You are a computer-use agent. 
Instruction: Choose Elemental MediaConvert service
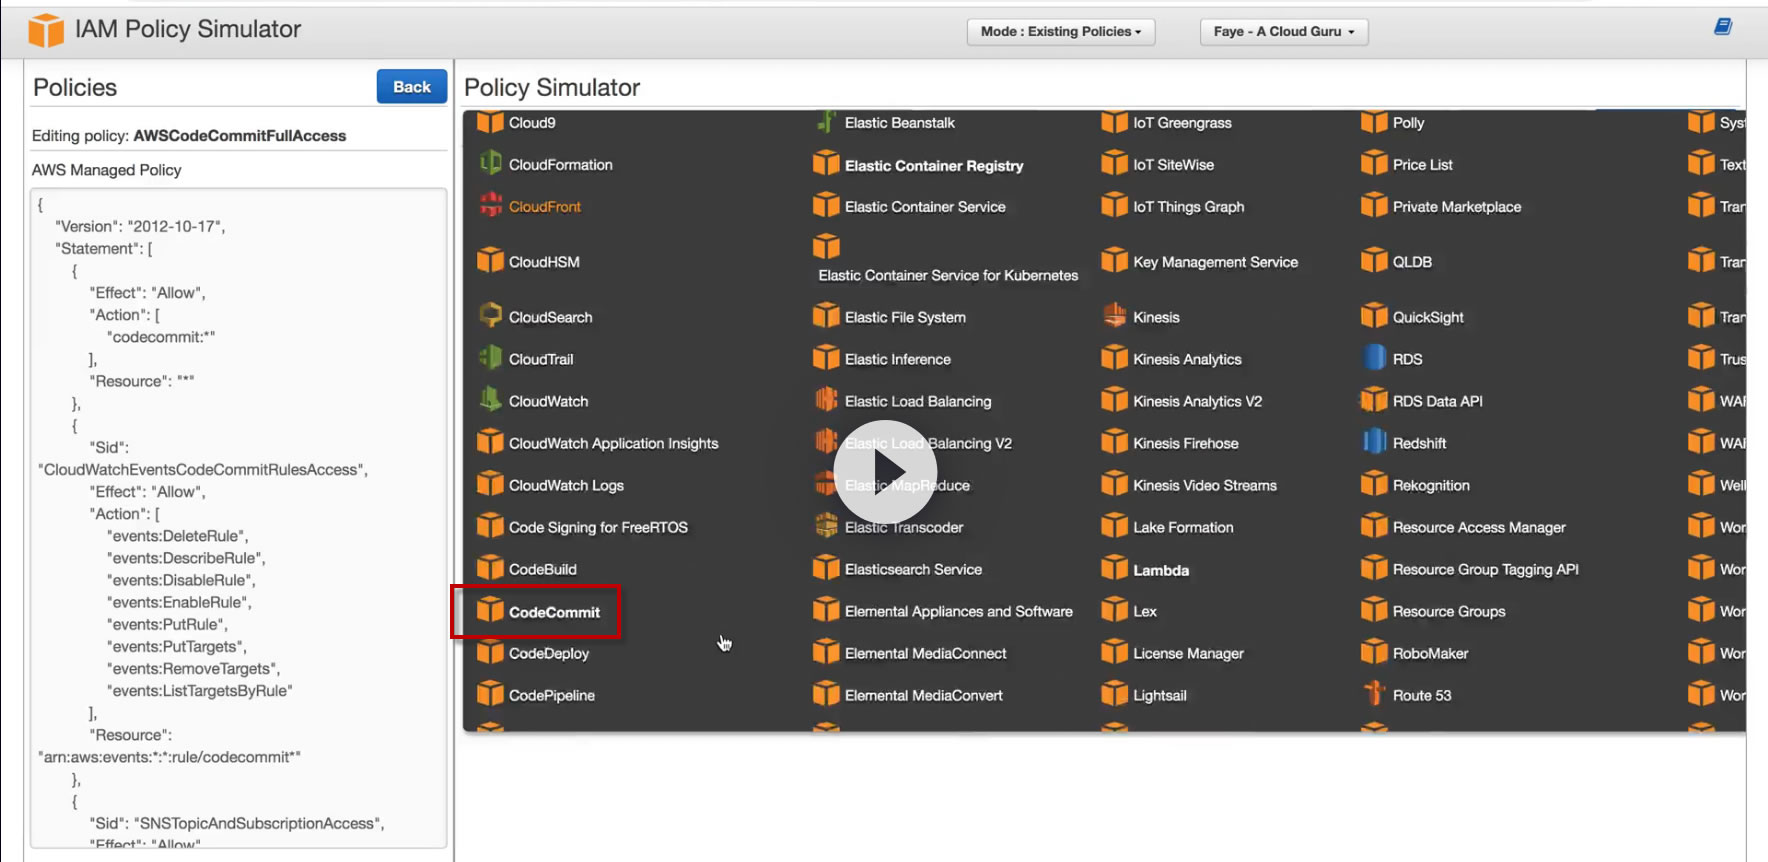pos(923,695)
